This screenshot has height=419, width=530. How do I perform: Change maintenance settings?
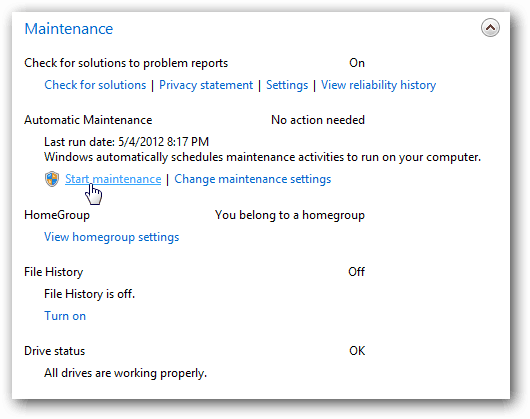pos(252,179)
